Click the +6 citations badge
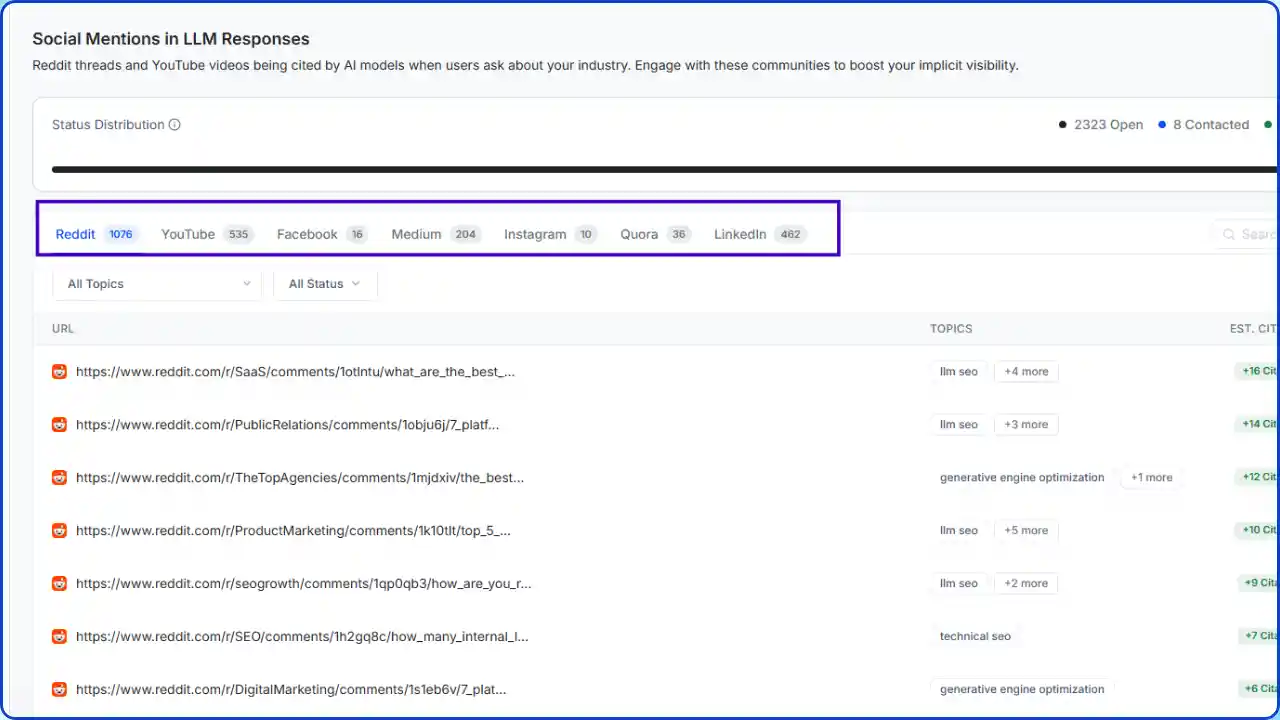 click(1260, 689)
